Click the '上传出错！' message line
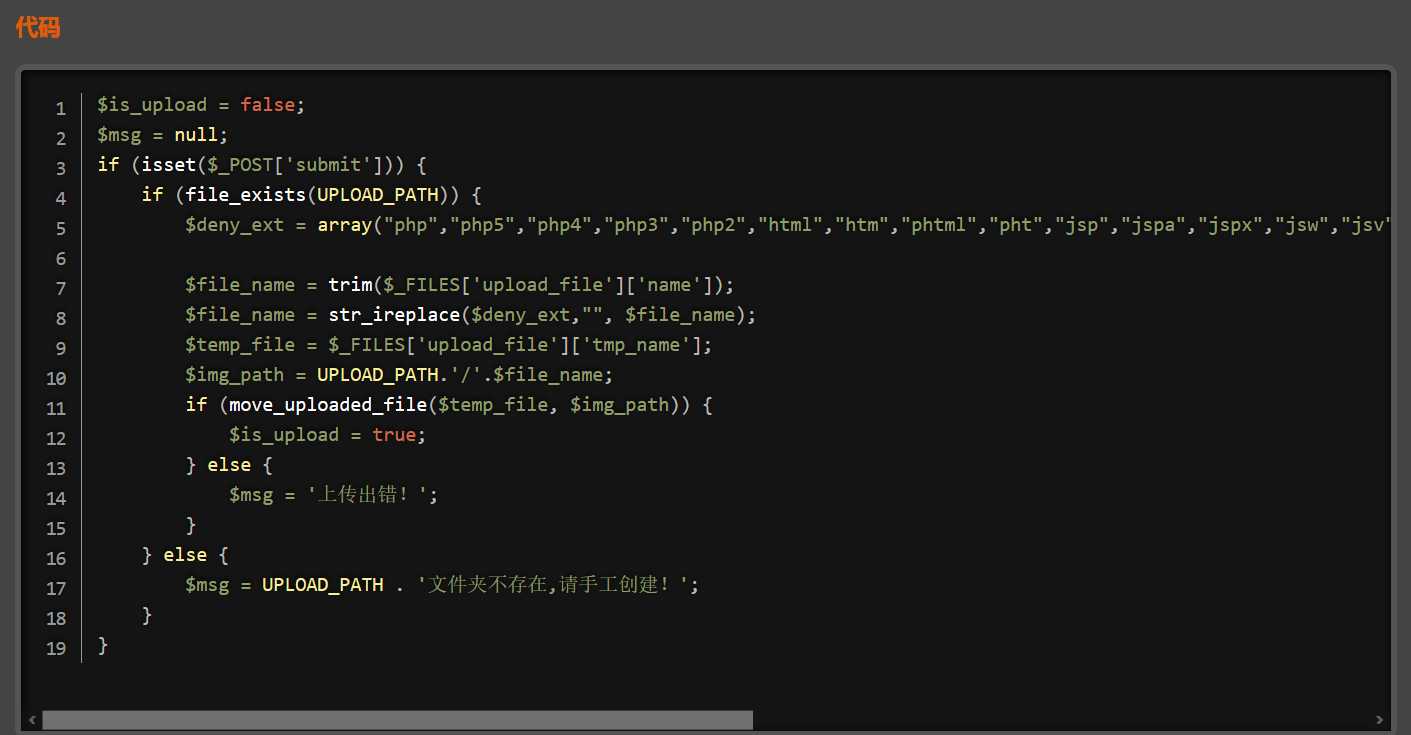The image size is (1411, 735). [334, 495]
